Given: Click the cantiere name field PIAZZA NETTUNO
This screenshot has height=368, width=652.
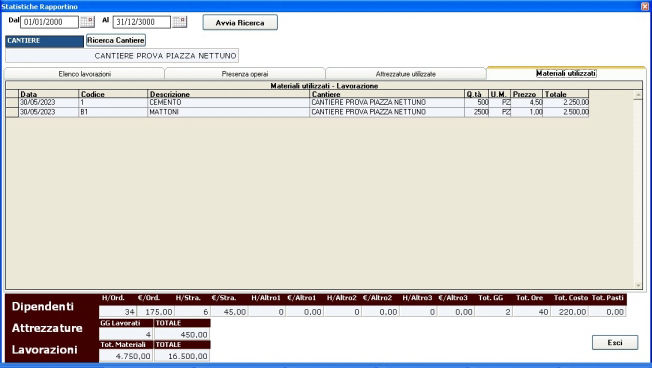Looking at the screenshot, I should click(x=122, y=56).
